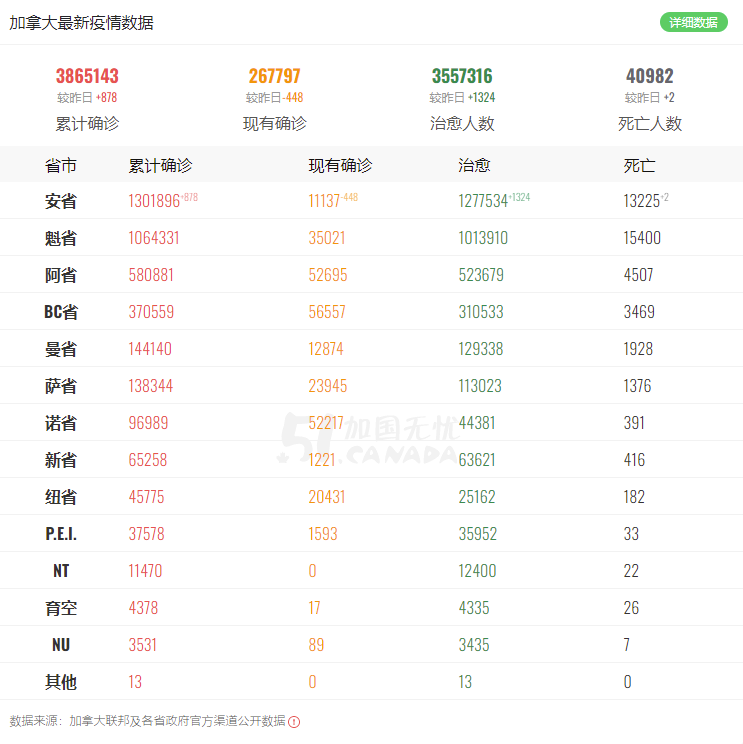
Task: Click the 现有确诊 column header in table
Action: (x=340, y=166)
